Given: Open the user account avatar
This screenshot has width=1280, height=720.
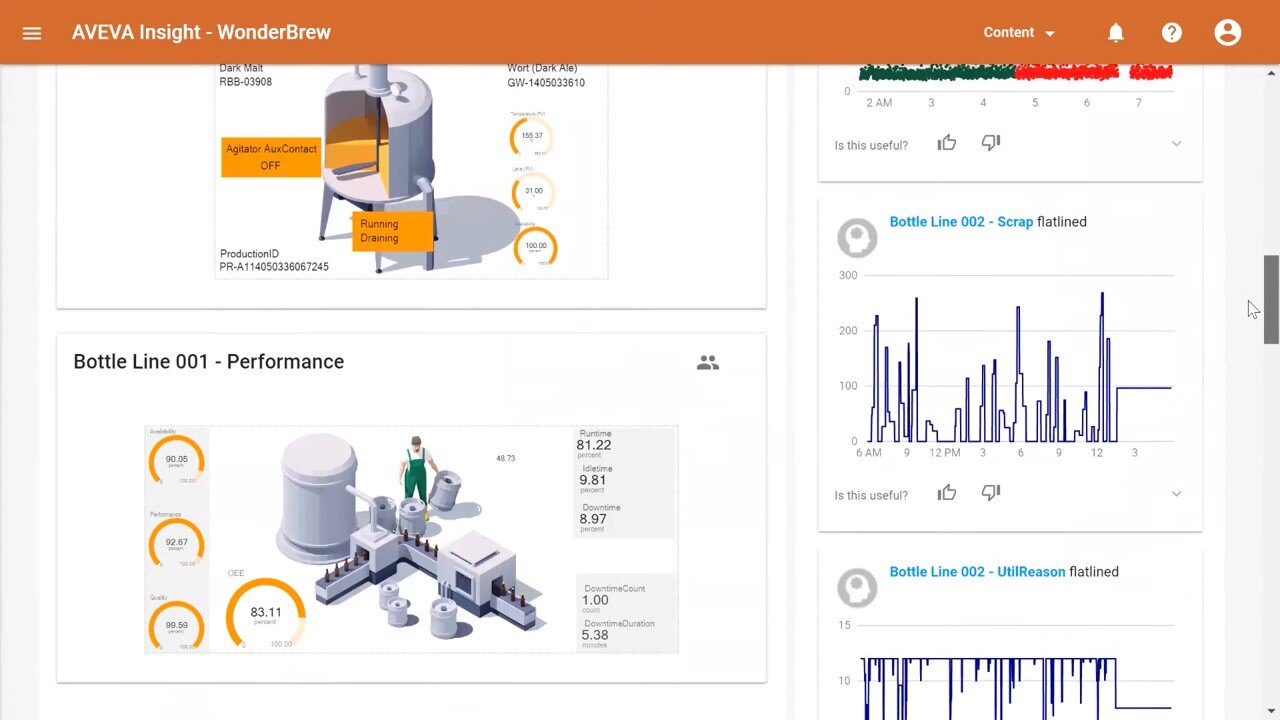Looking at the screenshot, I should tap(1228, 32).
